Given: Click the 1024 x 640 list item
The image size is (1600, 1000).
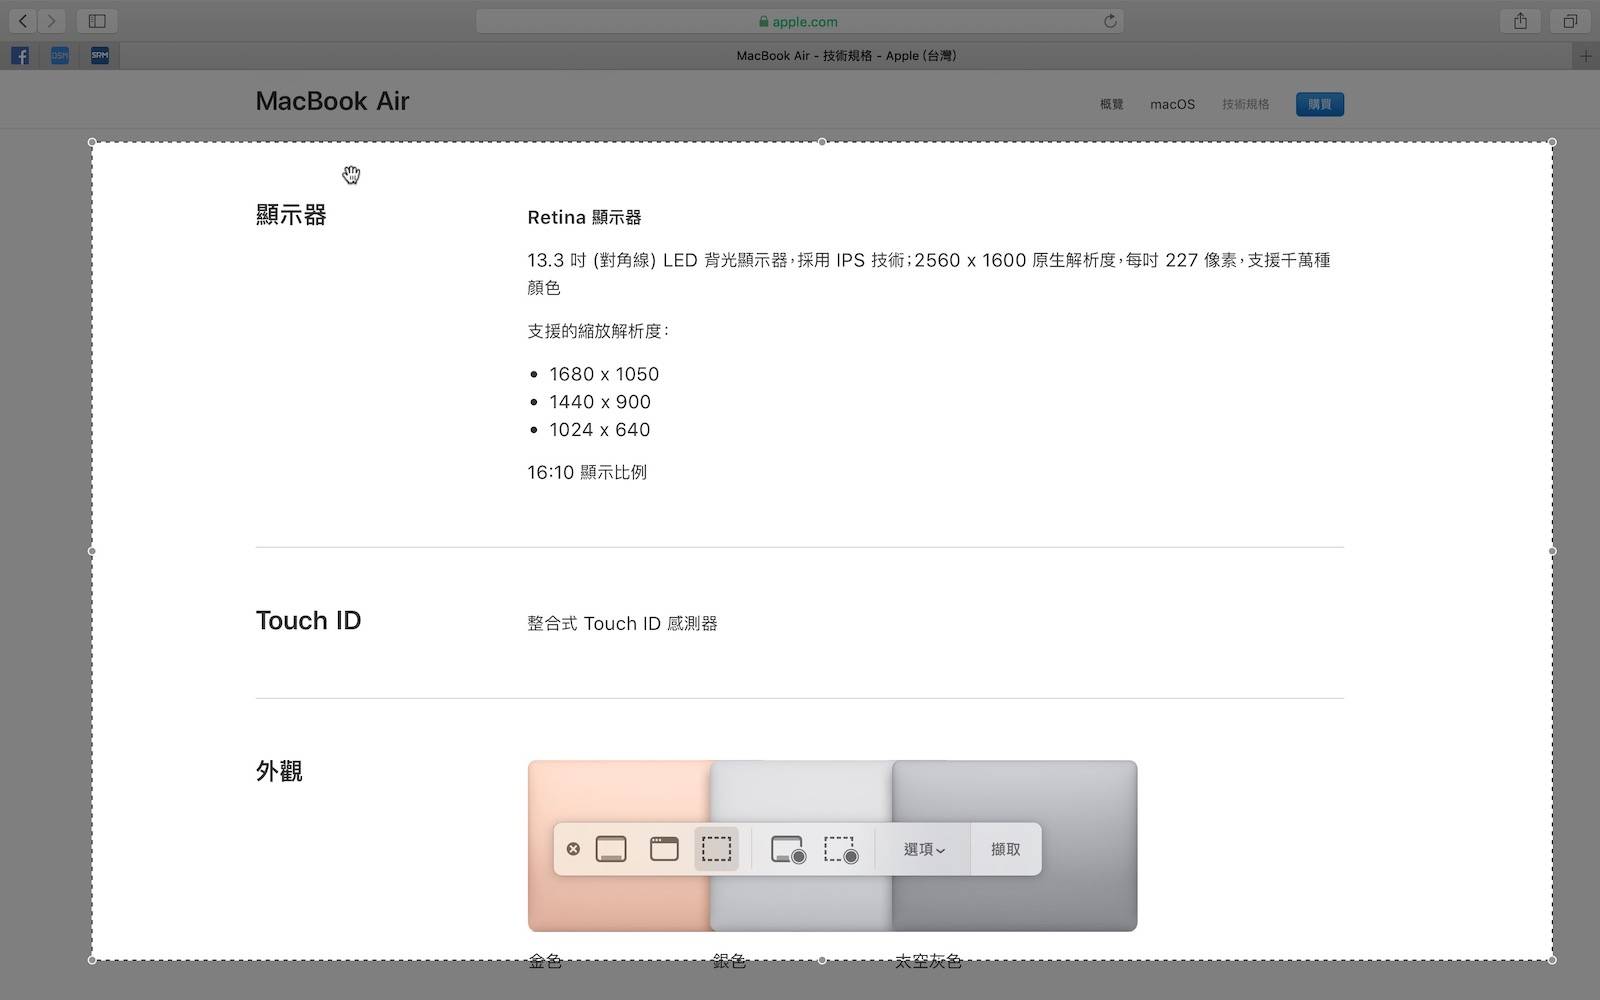Looking at the screenshot, I should pyautogui.click(x=600, y=430).
